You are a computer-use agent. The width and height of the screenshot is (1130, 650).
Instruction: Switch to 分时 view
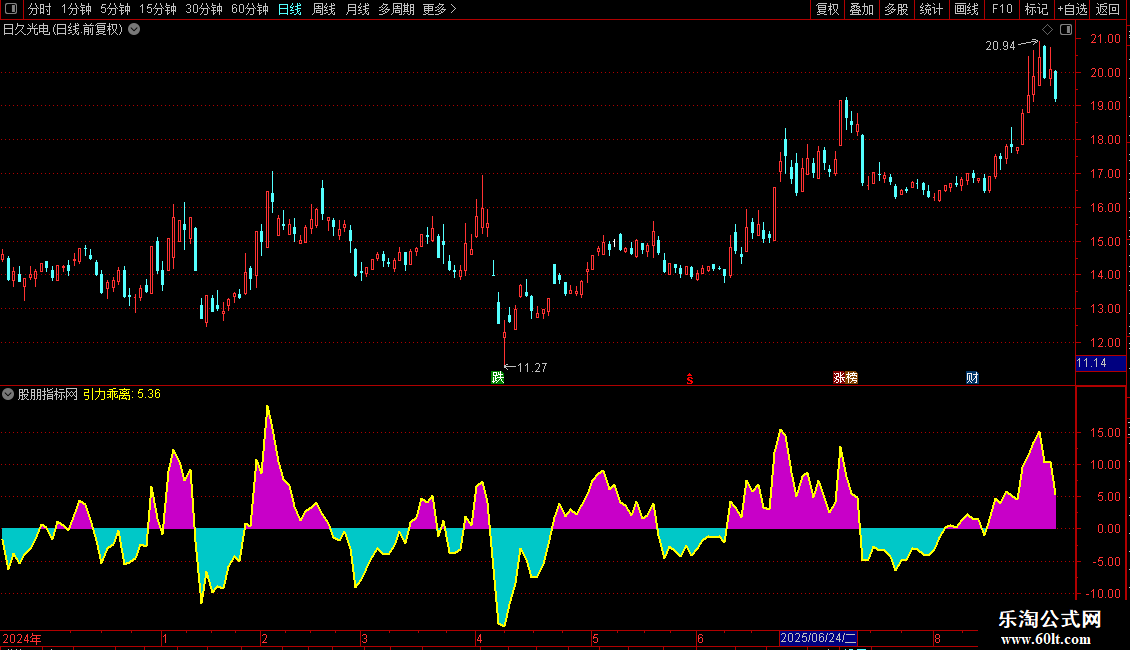pos(40,9)
